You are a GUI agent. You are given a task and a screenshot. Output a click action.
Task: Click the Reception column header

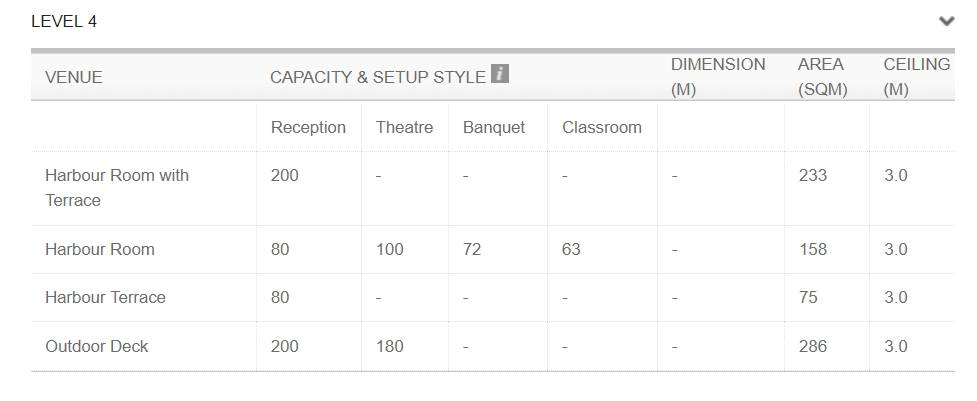[x=308, y=128]
